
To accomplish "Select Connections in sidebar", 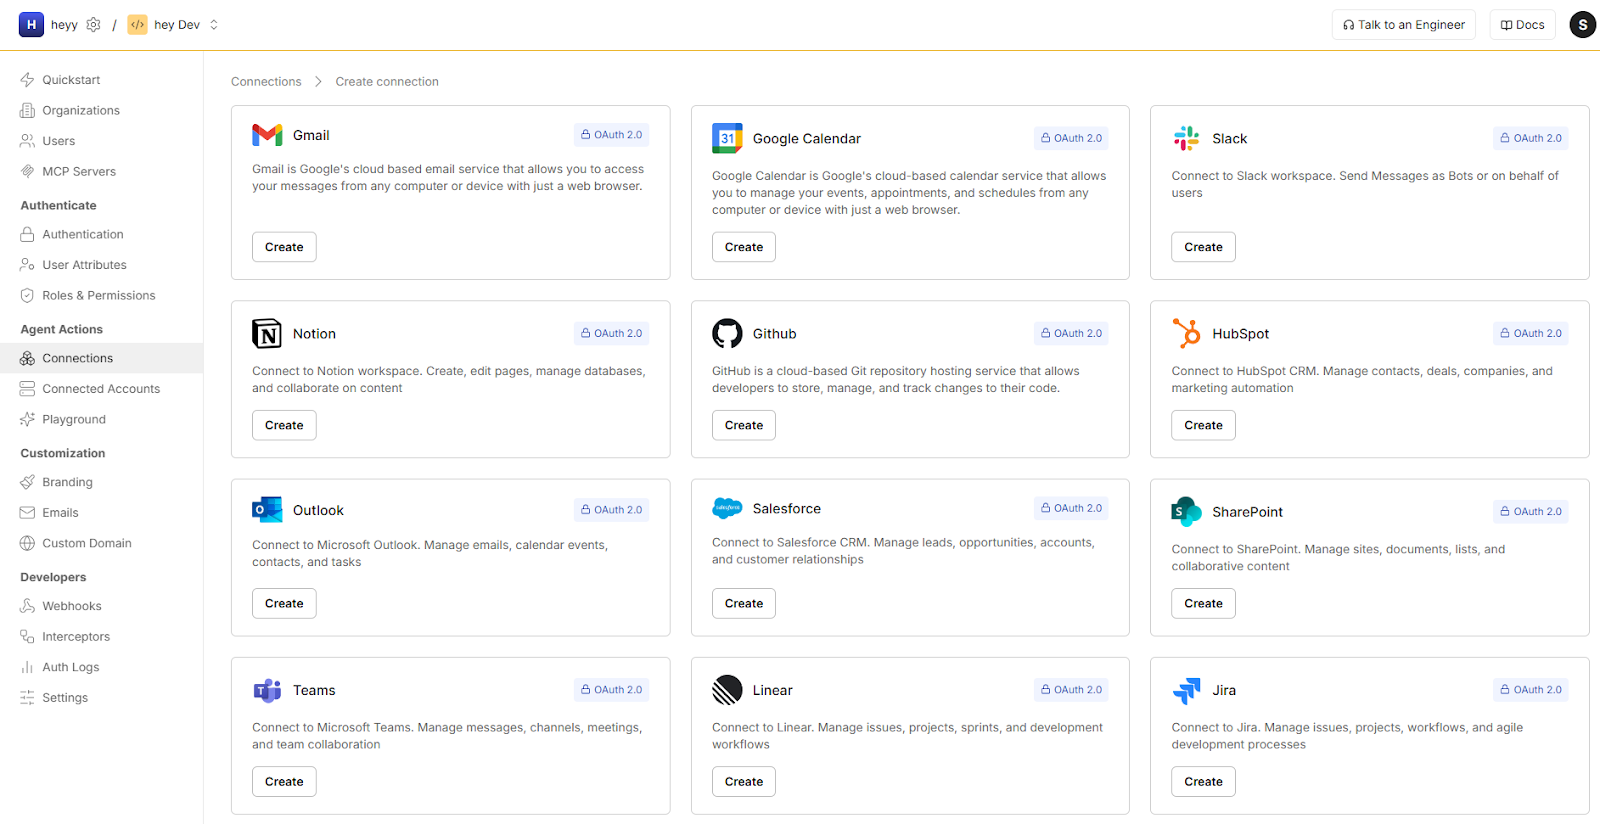I will click(101, 358).
